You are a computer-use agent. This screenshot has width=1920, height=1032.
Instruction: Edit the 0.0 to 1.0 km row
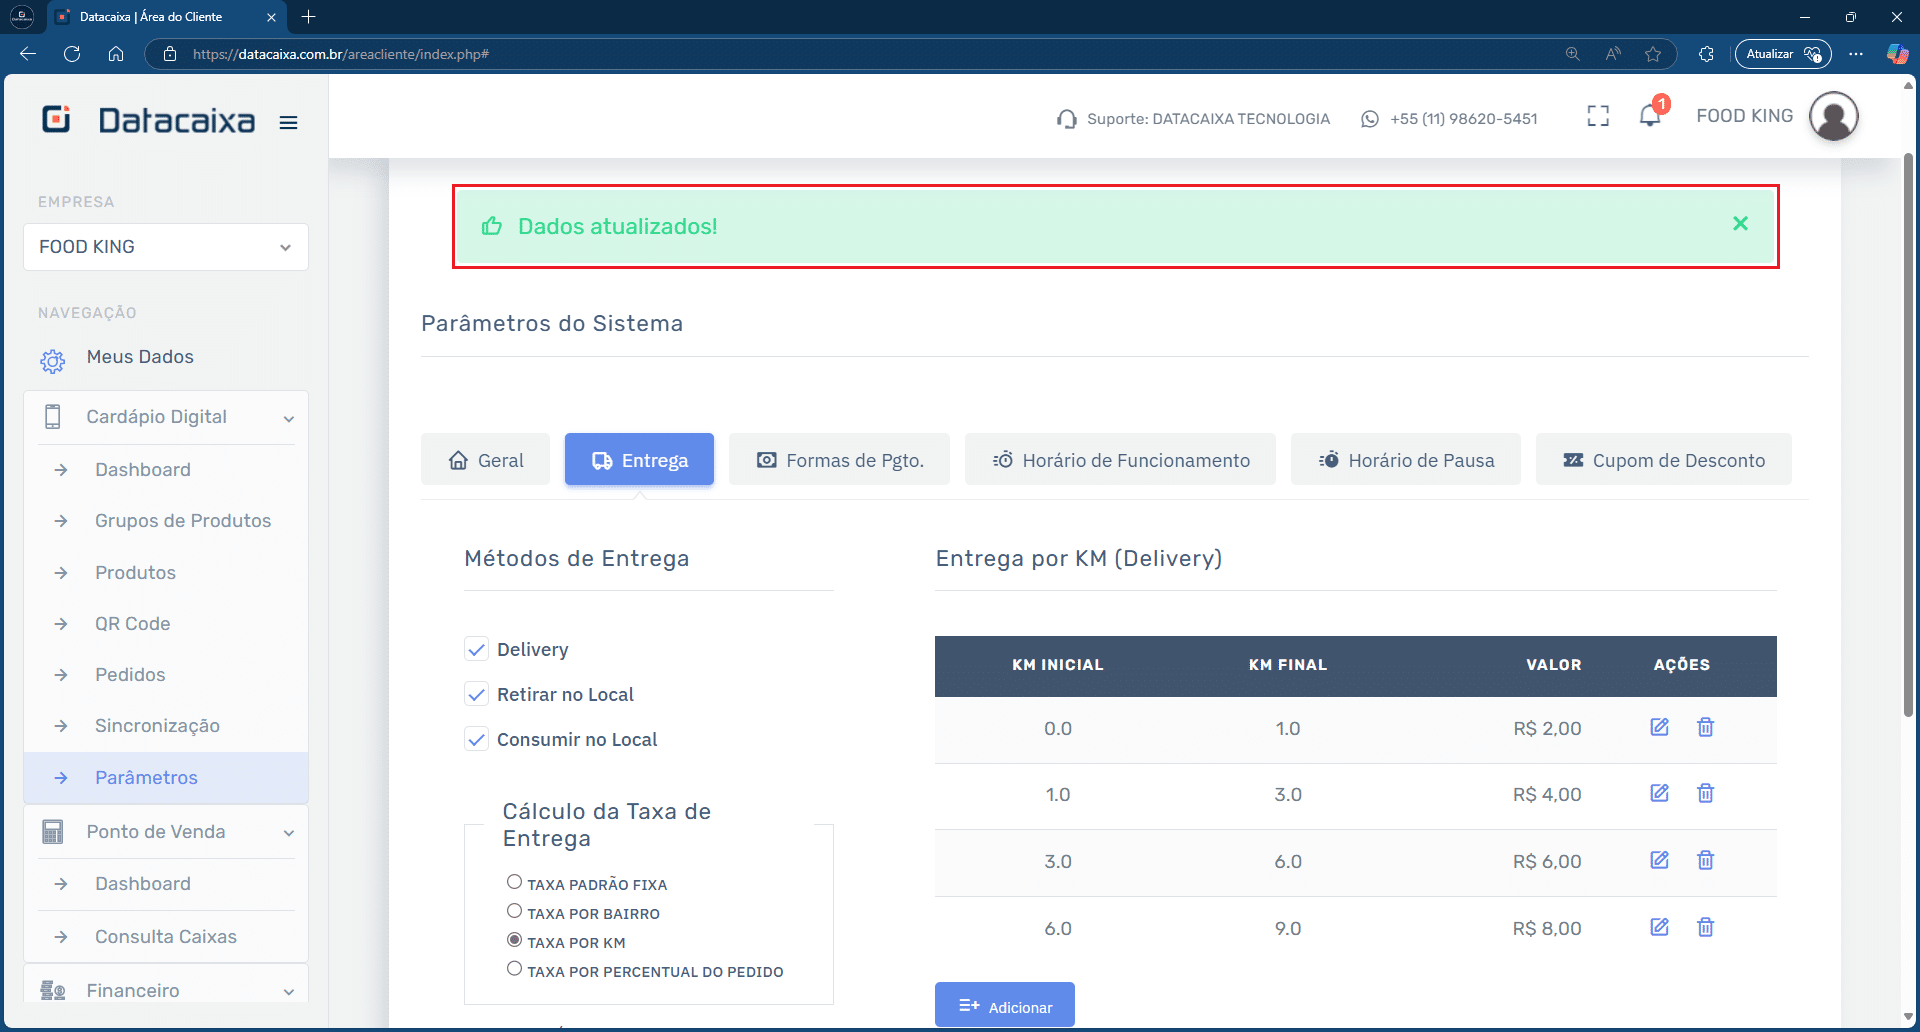pos(1659,727)
